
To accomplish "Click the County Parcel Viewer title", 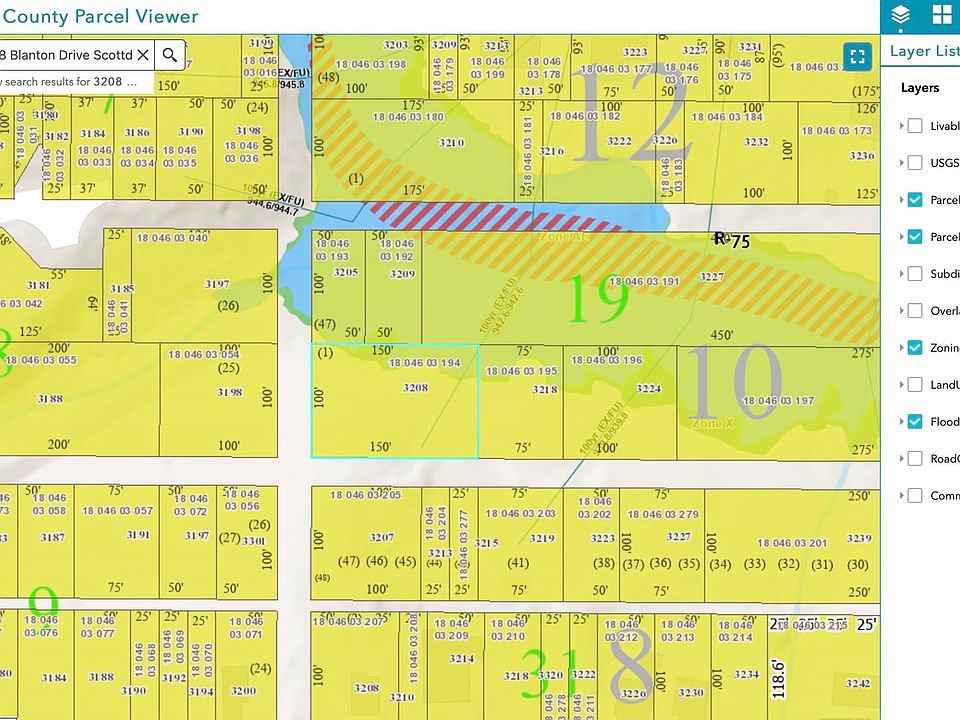I will coord(100,16).
